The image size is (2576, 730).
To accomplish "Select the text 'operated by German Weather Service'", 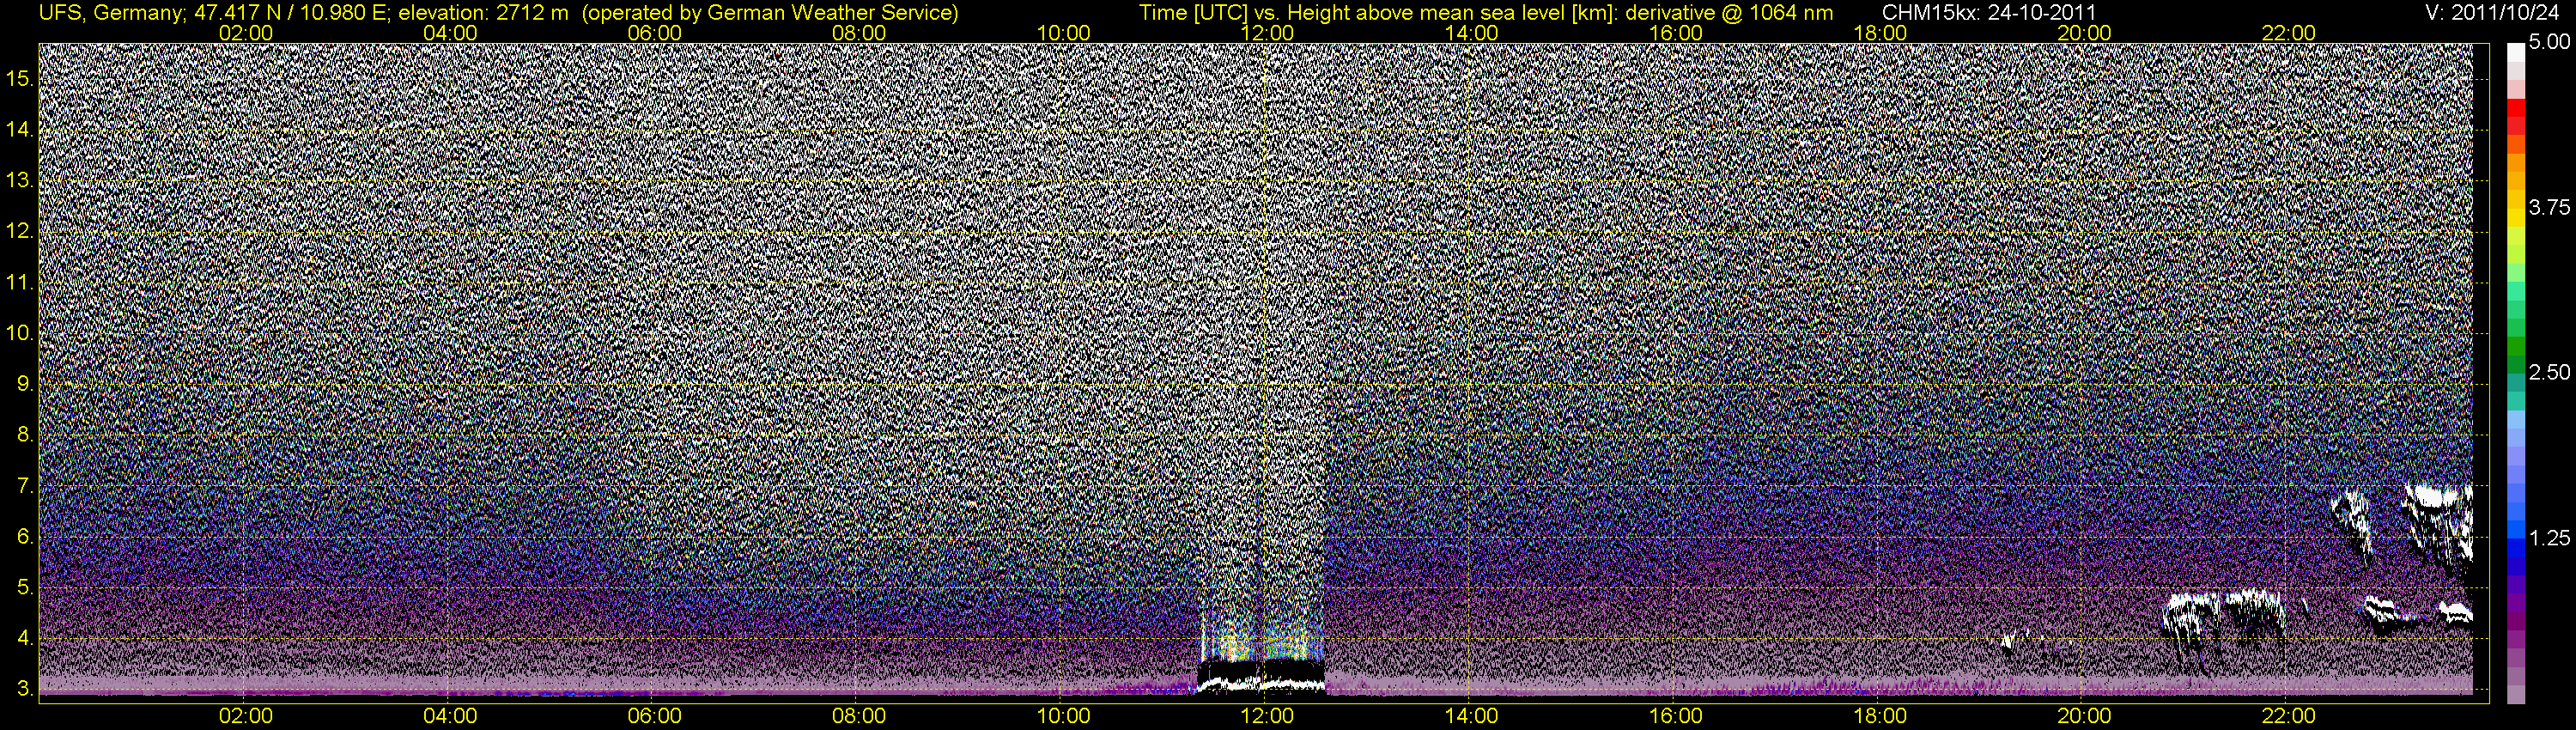I will (x=770, y=13).
